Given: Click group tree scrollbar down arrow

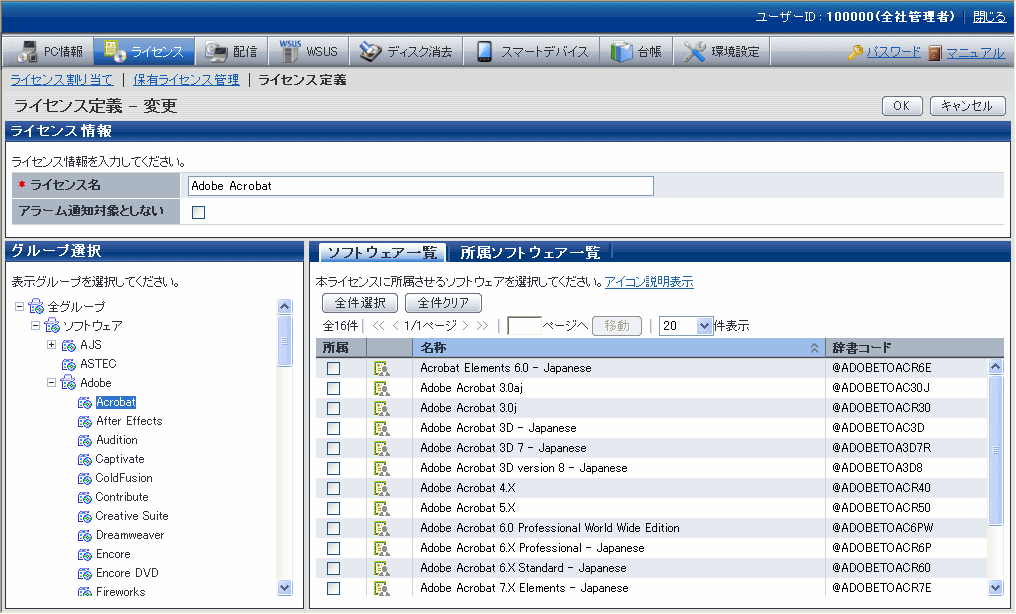Looking at the screenshot, I should tap(284, 587).
